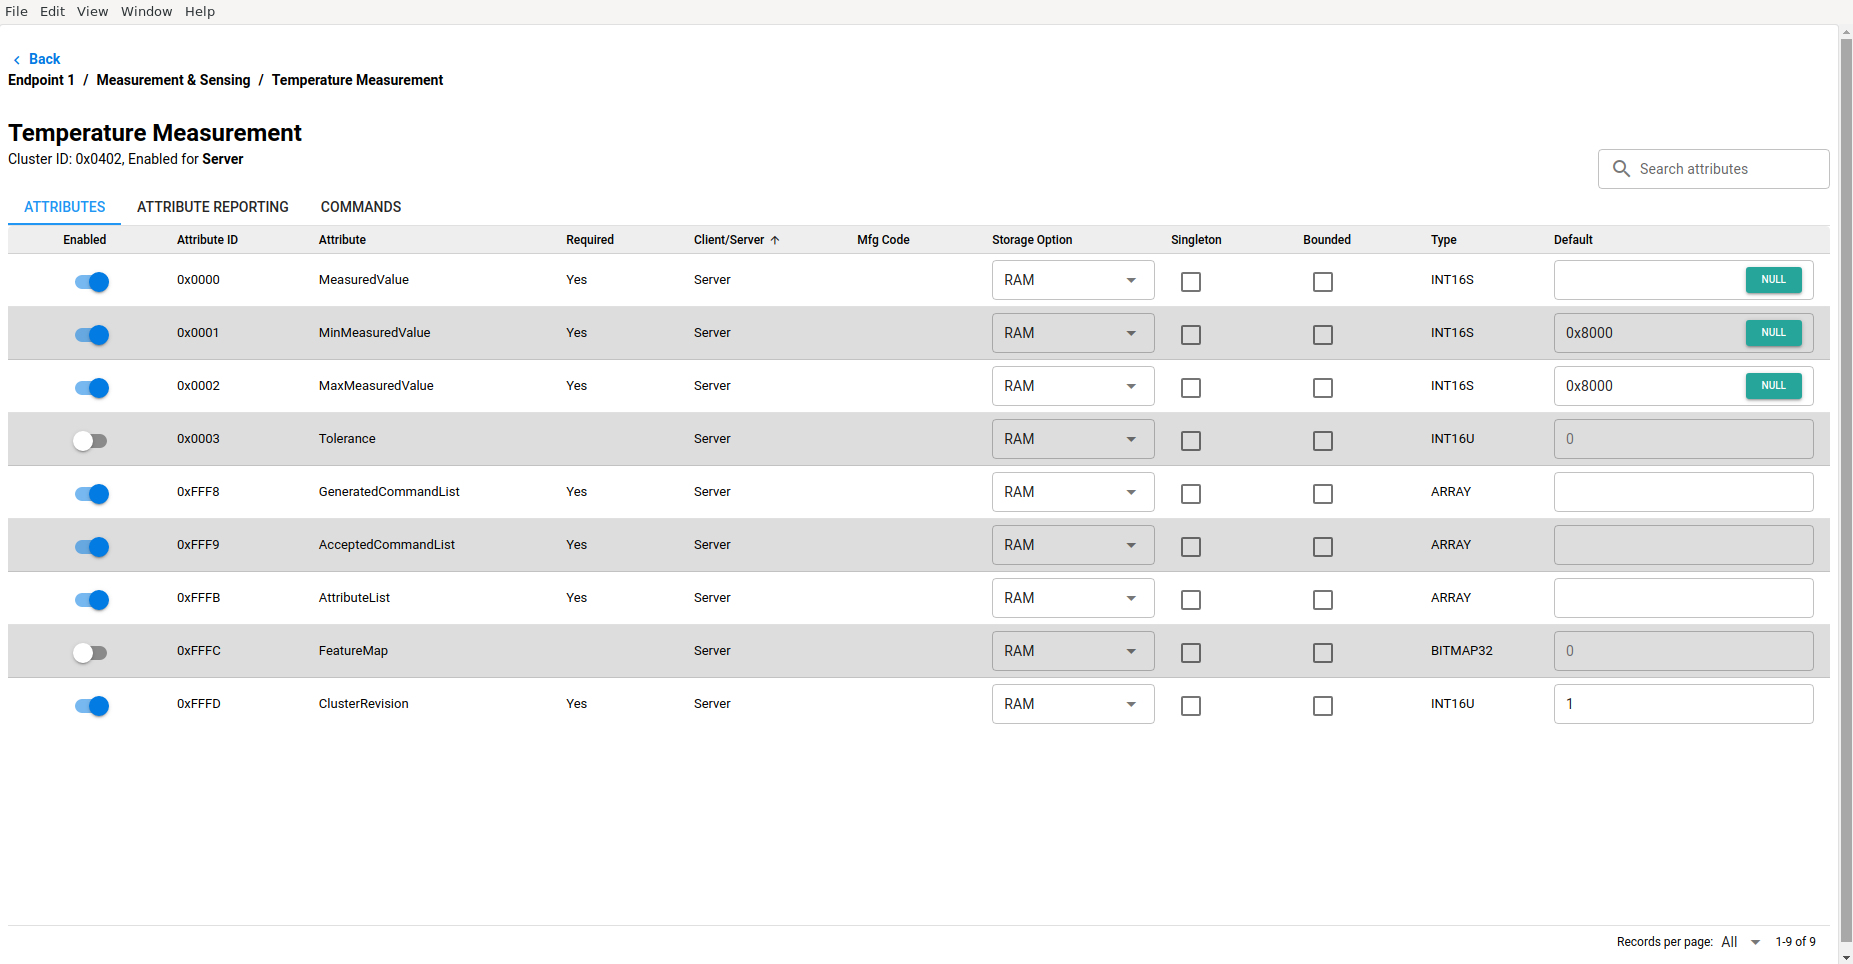Check Bounded box for MinMeasuredValue
The width and height of the screenshot is (1853, 964).
click(1322, 335)
